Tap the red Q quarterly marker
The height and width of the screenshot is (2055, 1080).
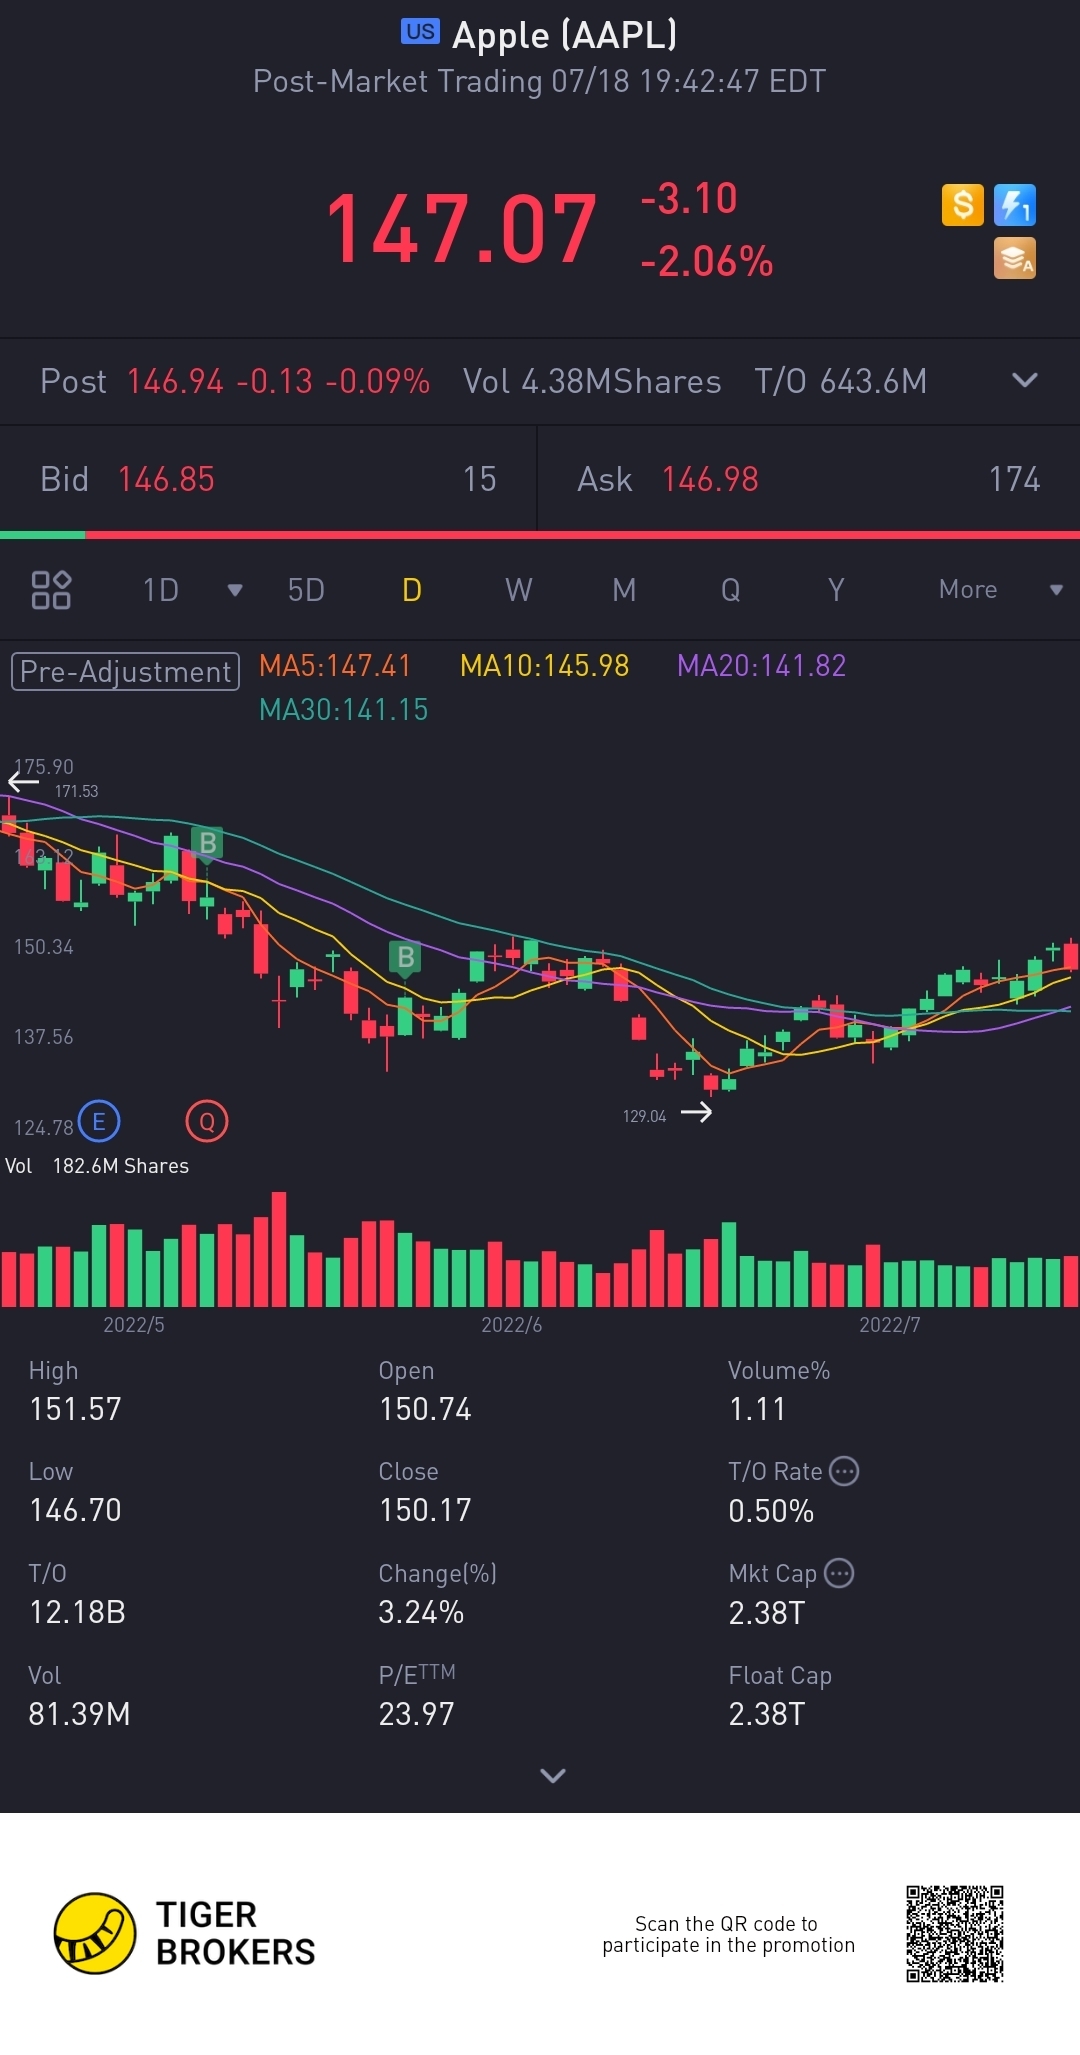[207, 1122]
